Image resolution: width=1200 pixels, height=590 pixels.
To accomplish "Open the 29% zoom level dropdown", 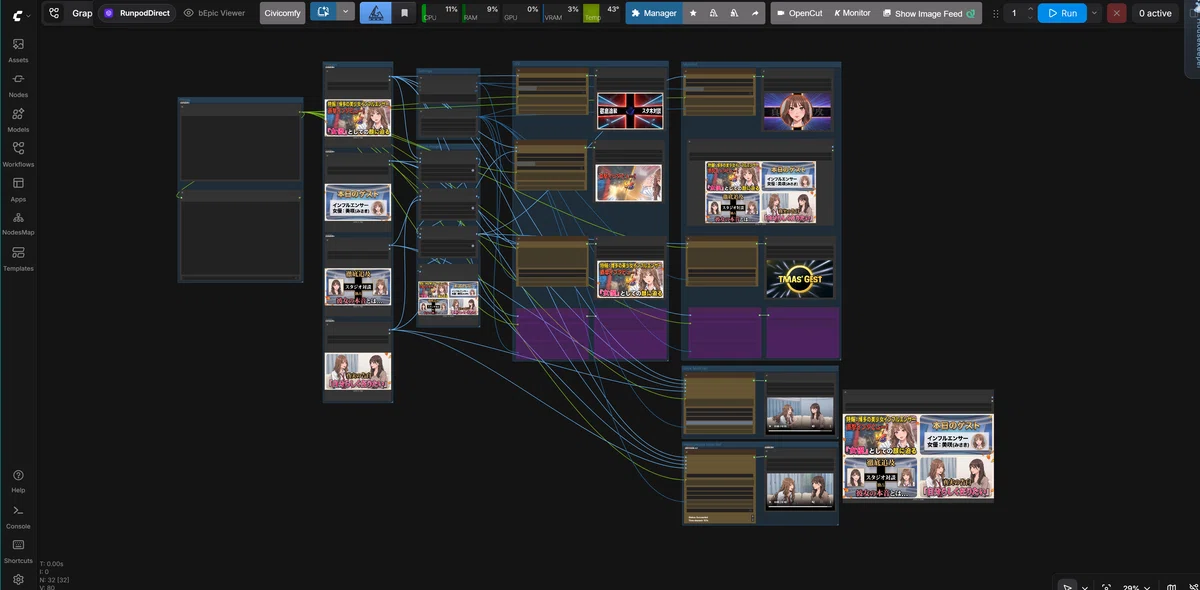I will click(1137, 587).
